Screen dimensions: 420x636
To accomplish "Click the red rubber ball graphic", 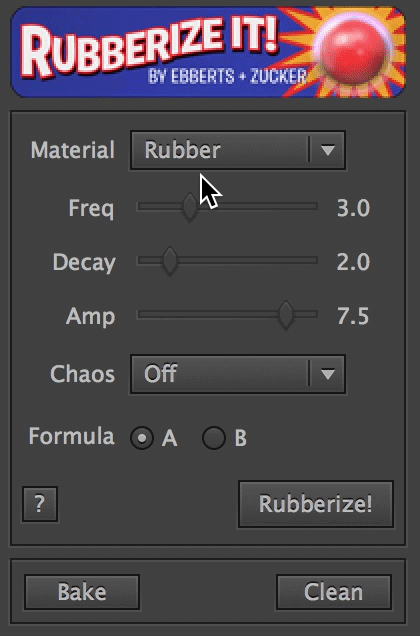I will pos(354,52).
